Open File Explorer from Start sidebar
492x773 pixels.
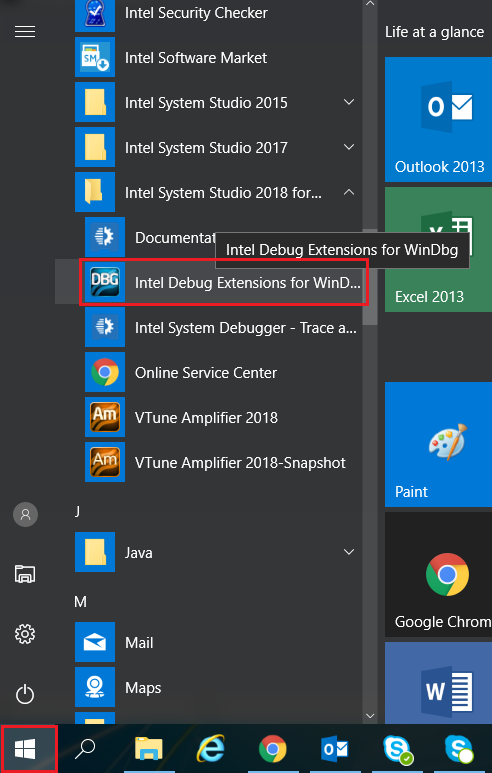click(x=25, y=574)
